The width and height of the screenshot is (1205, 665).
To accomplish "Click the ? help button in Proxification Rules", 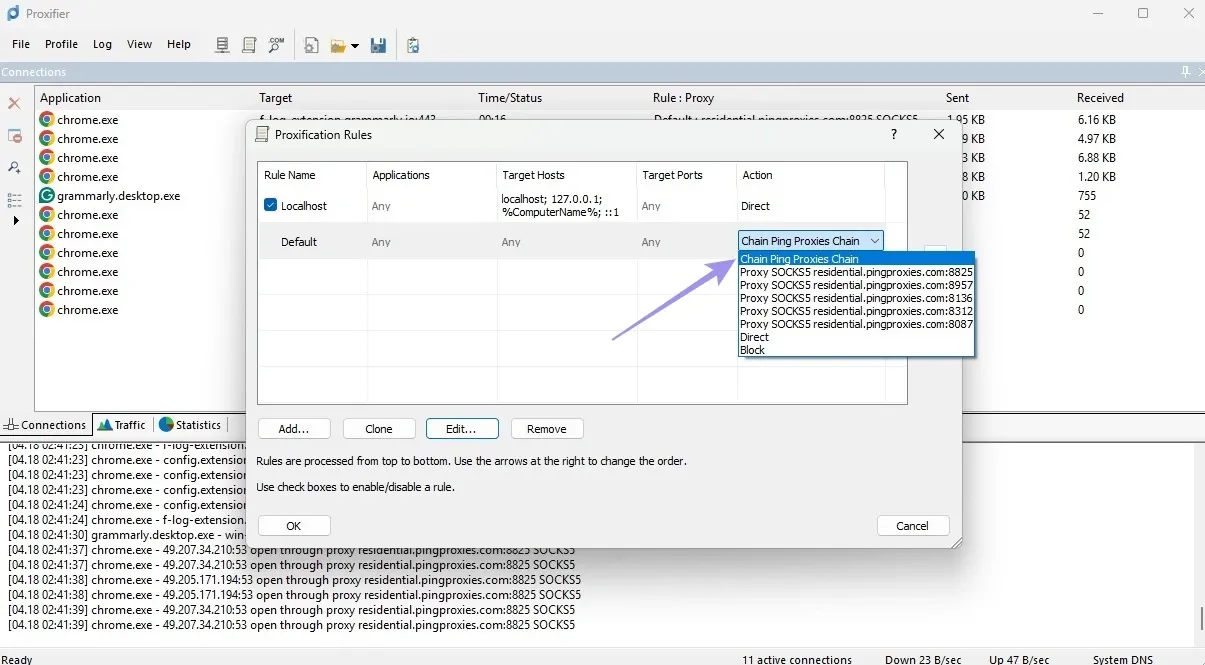I will coord(894,134).
